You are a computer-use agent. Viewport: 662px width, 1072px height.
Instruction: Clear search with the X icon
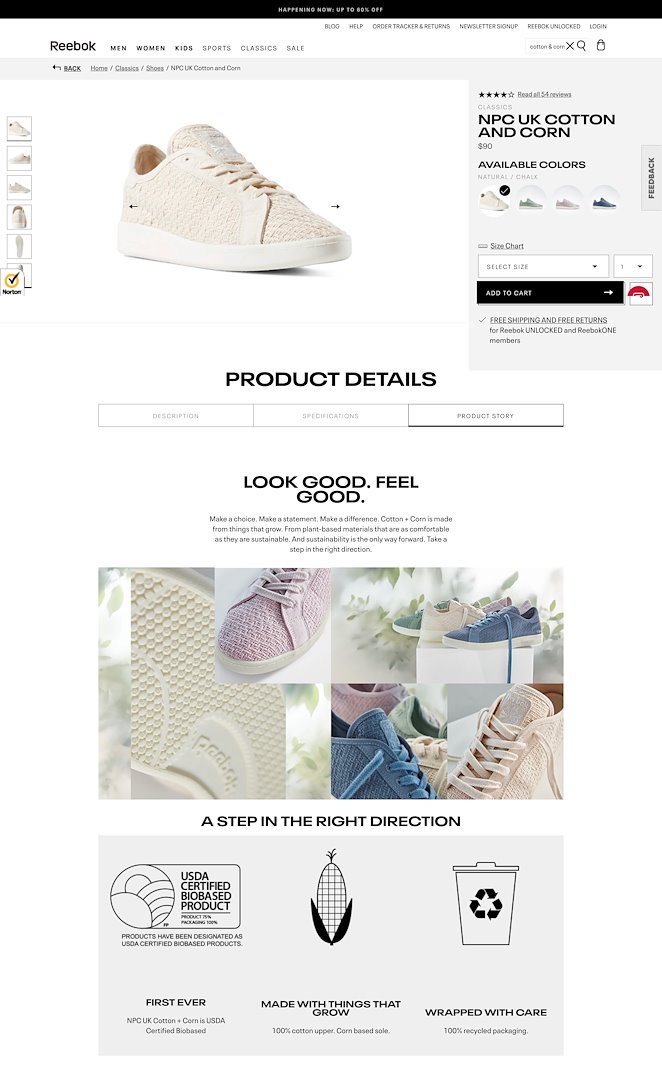570,46
